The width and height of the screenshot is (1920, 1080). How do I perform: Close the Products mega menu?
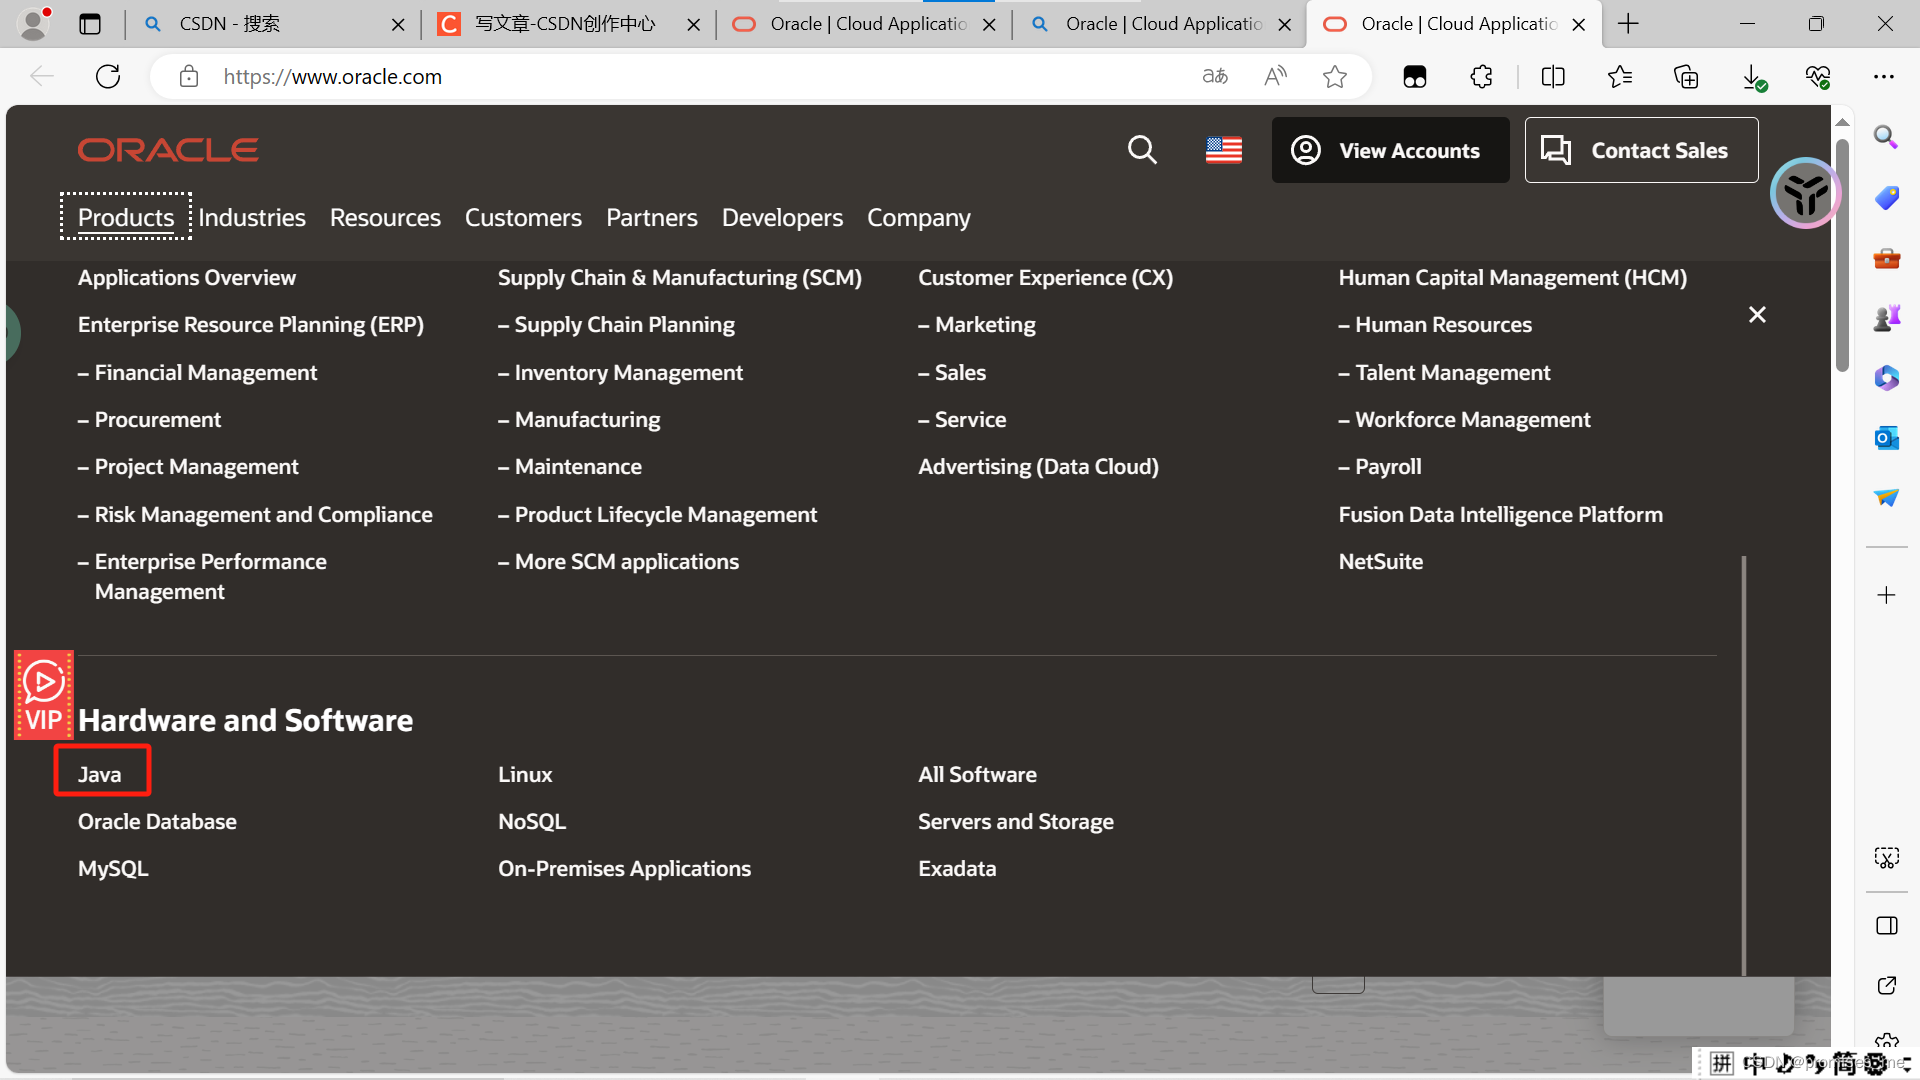click(x=1757, y=315)
